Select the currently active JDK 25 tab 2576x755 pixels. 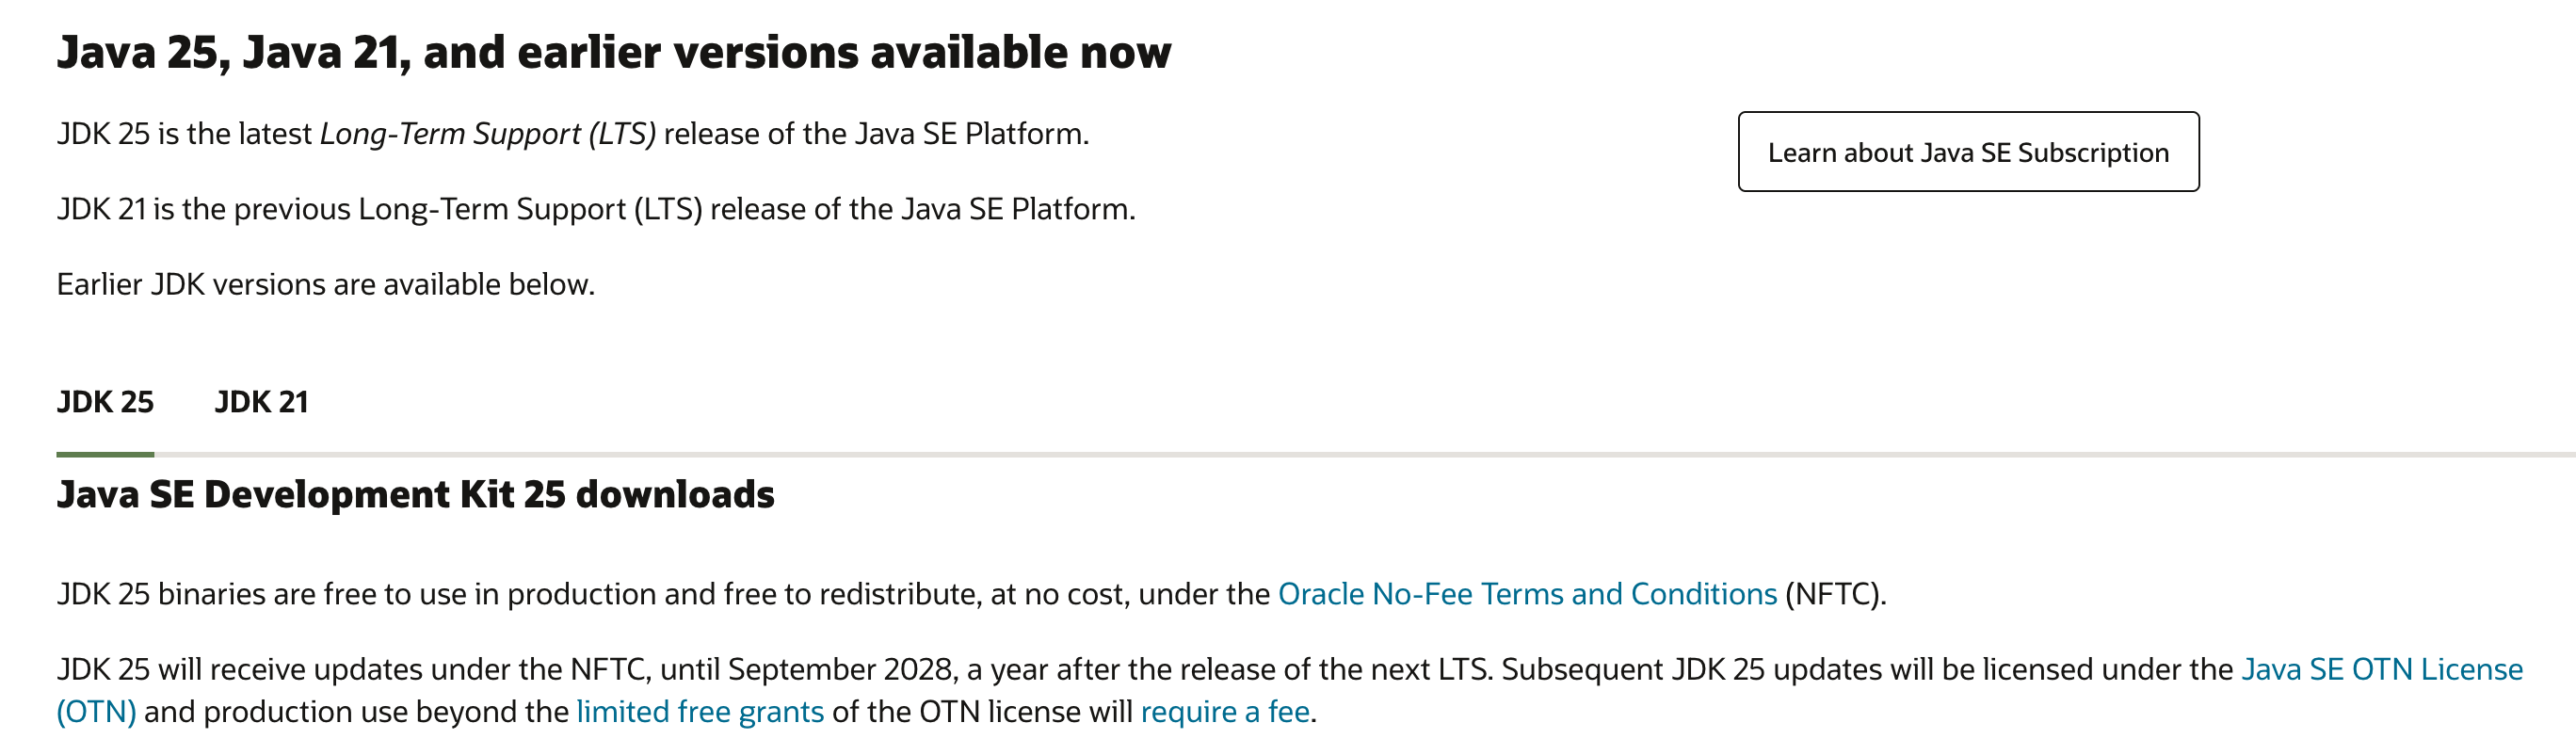click(106, 403)
